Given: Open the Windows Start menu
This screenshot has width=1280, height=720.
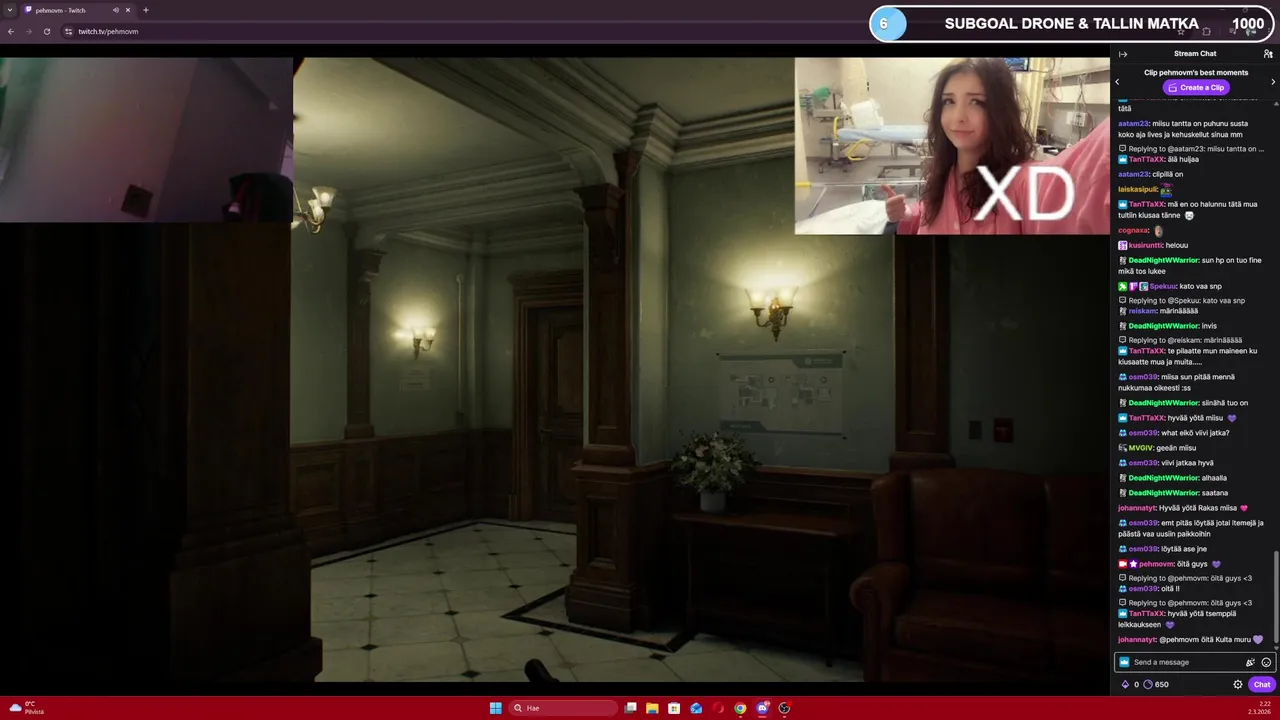Looking at the screenshot, I should (496, 708).
